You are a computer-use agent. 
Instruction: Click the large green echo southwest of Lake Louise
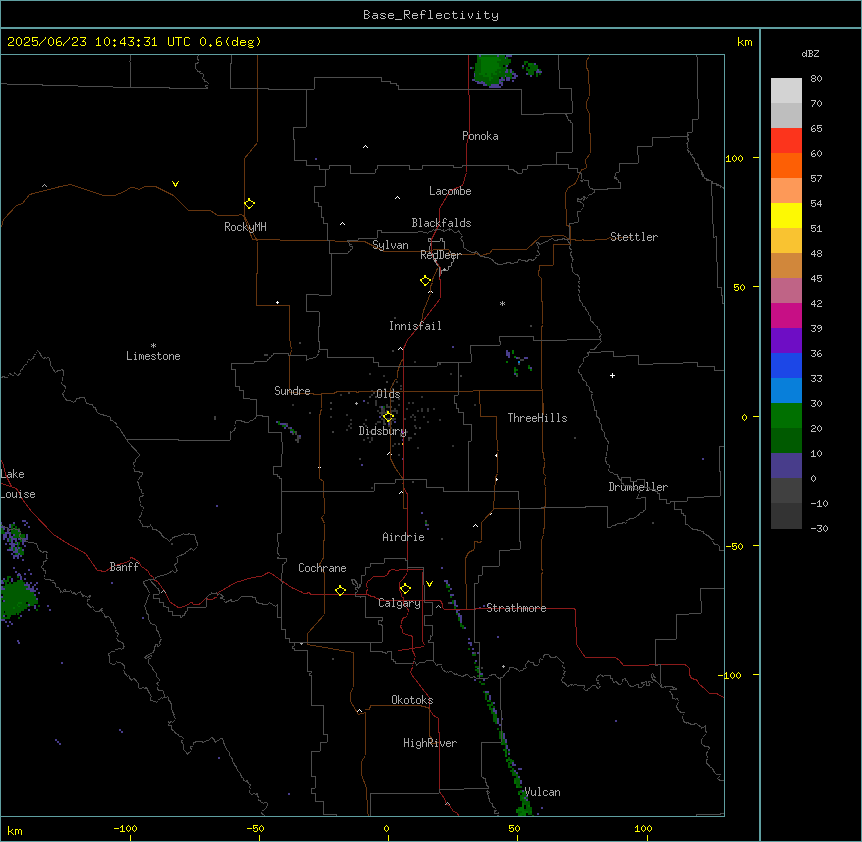18,597
